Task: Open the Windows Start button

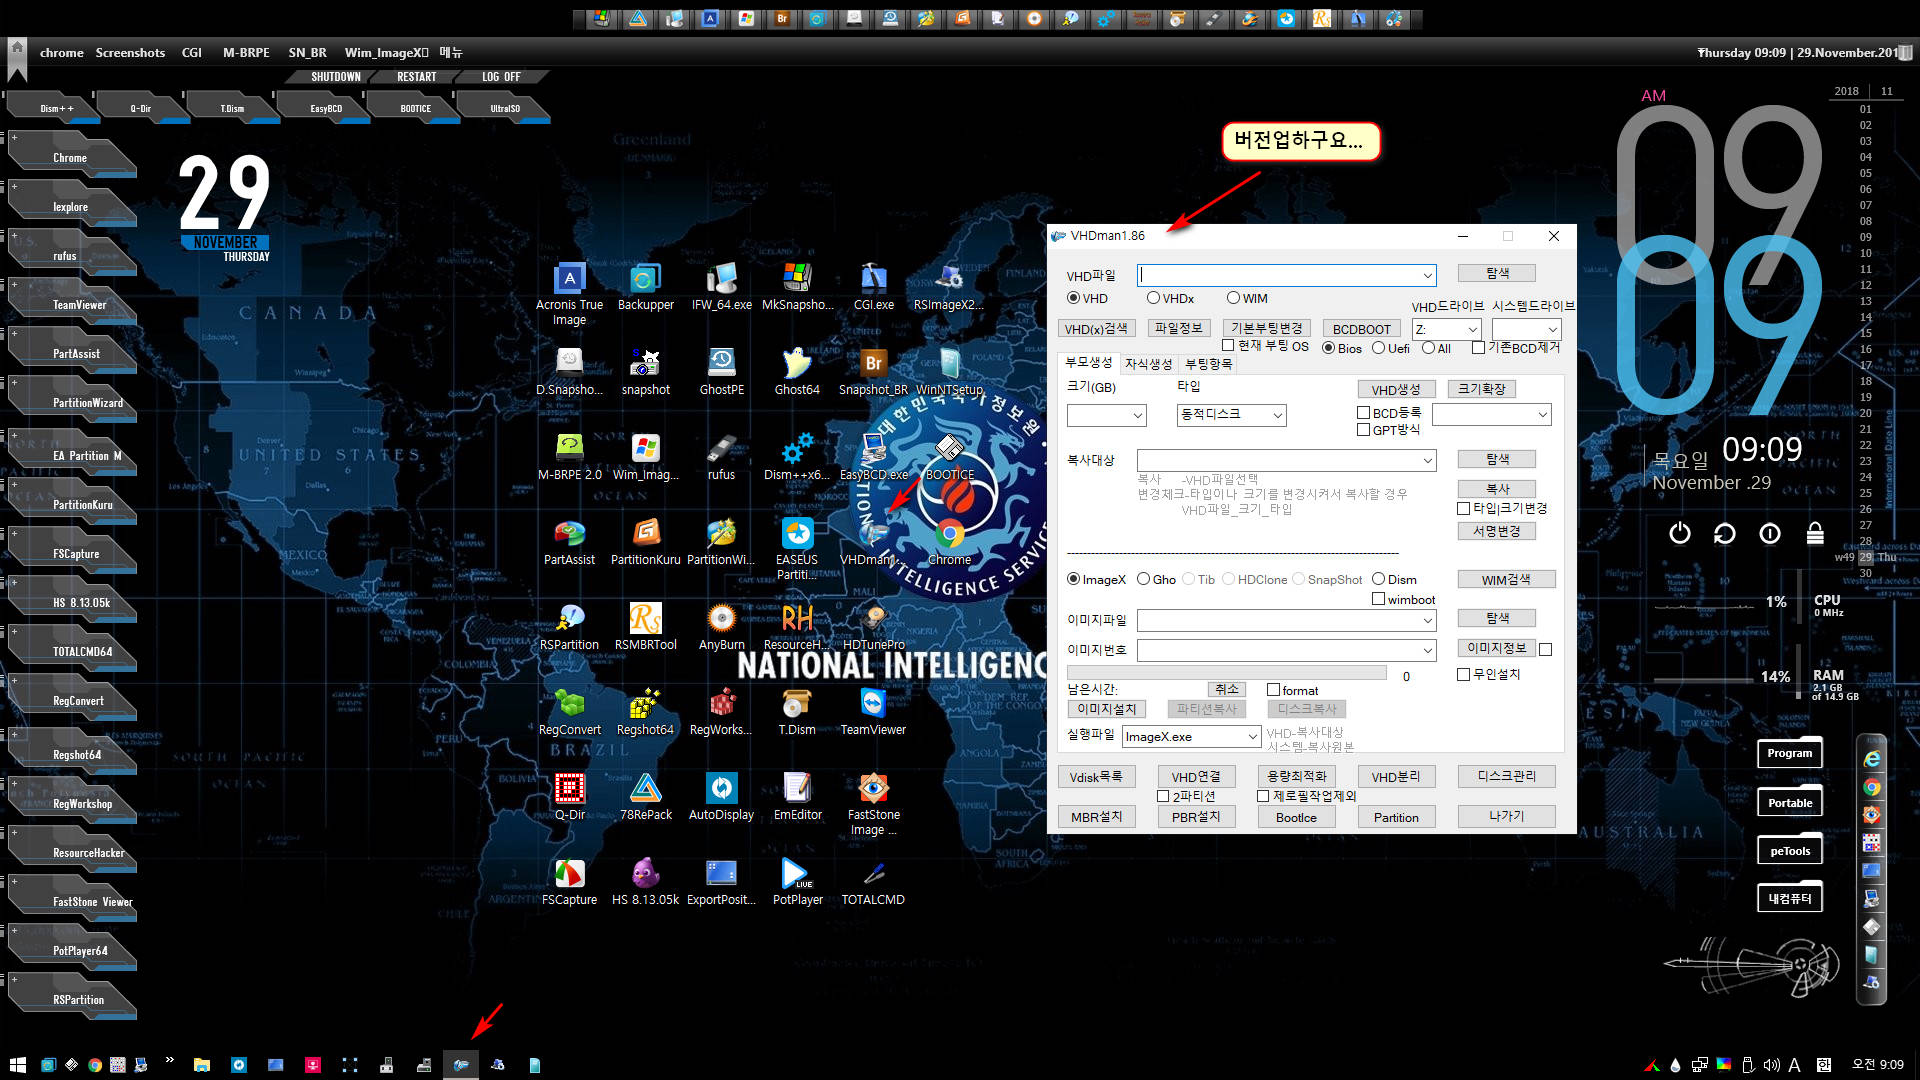Action: (17, 1065)
